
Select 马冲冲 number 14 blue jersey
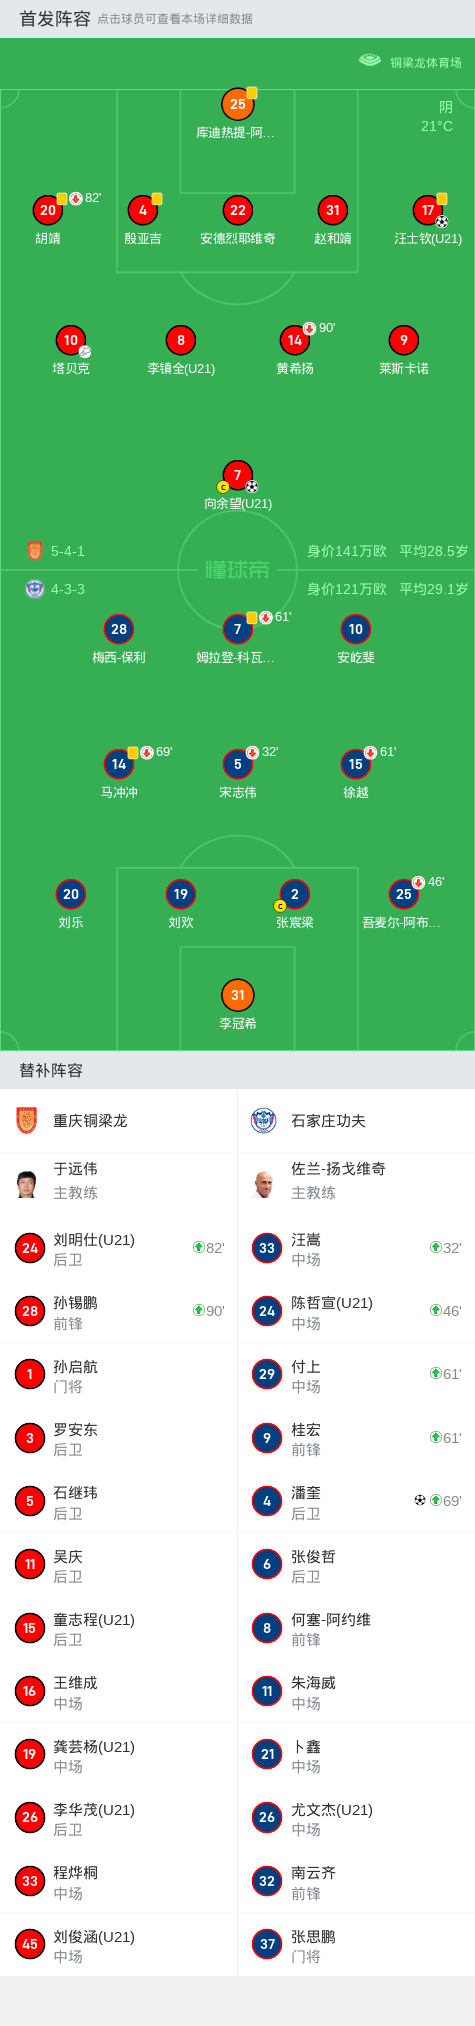pyautogui.click(x=119, y=764)
